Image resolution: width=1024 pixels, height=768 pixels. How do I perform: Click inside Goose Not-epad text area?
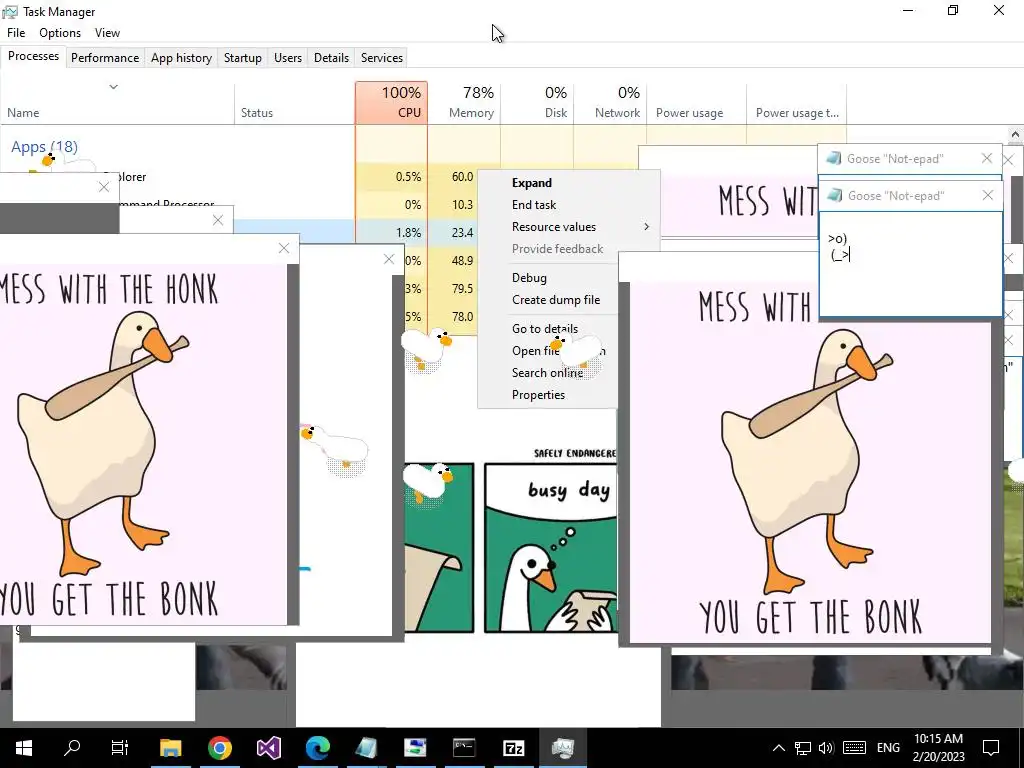tap(910, 264)
